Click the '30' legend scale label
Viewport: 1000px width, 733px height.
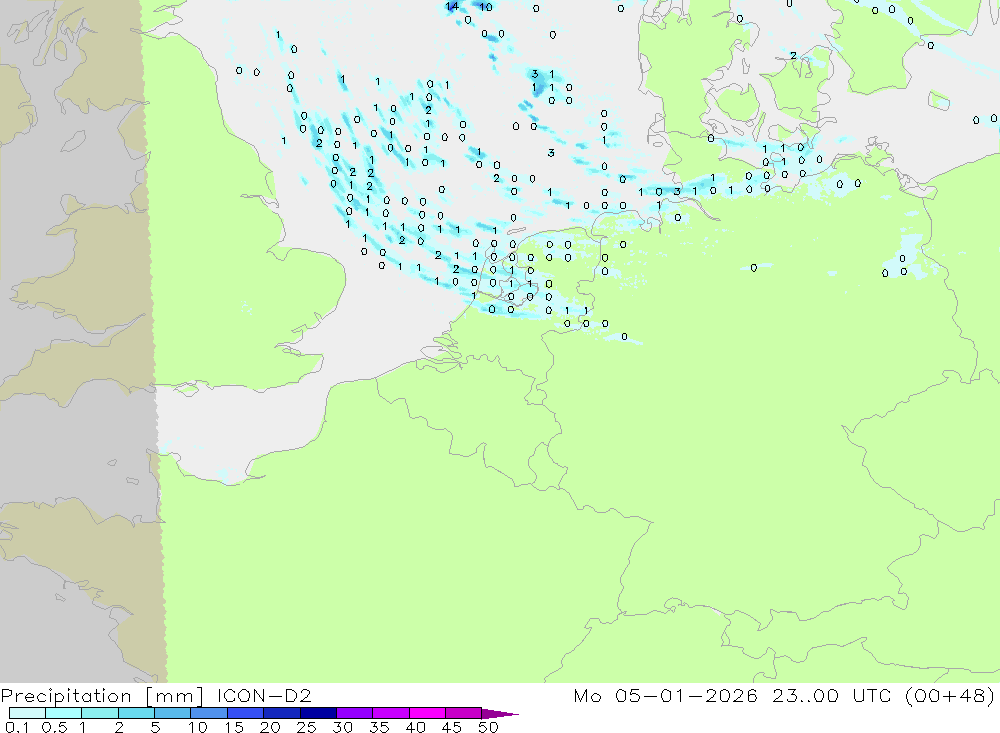(342, 727)
